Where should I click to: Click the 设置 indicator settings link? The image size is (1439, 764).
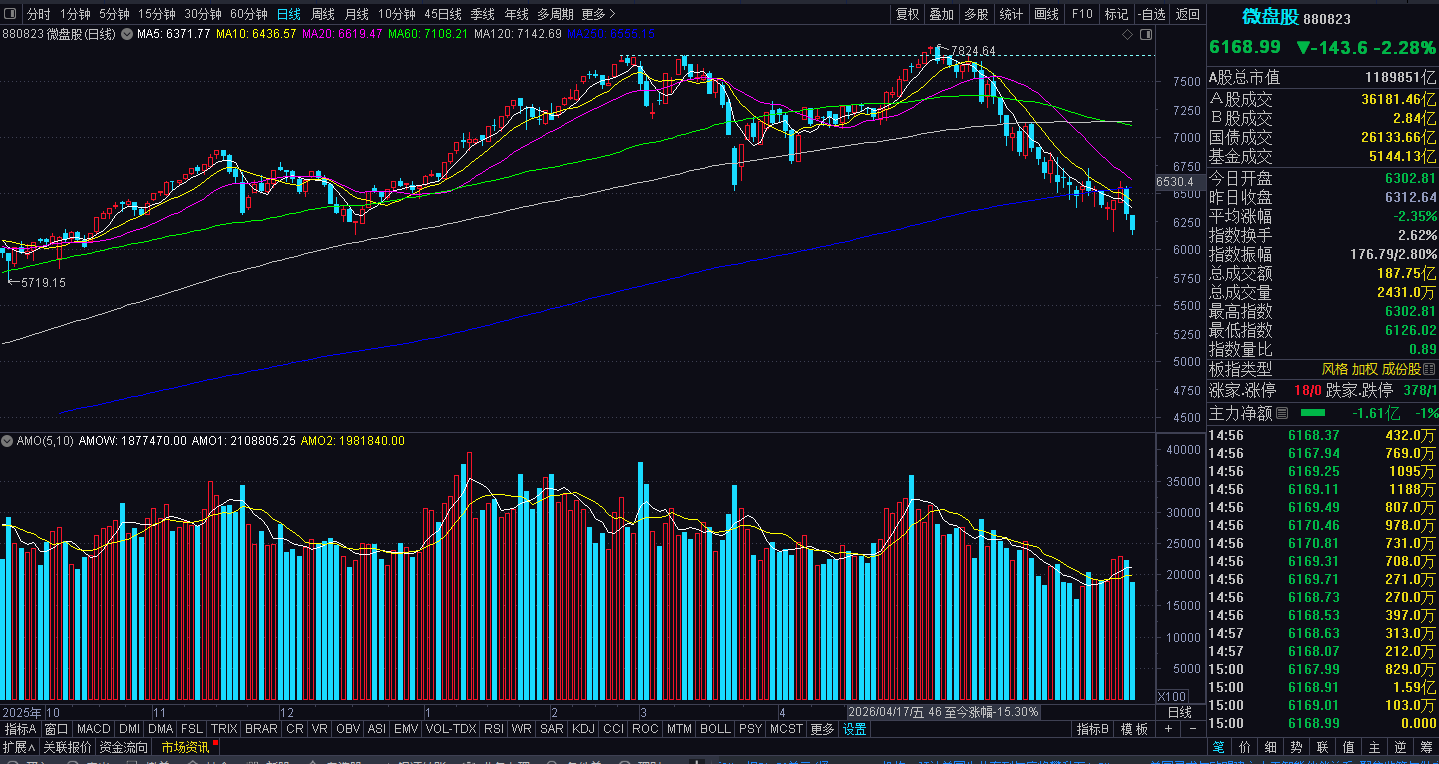[855, 729]
